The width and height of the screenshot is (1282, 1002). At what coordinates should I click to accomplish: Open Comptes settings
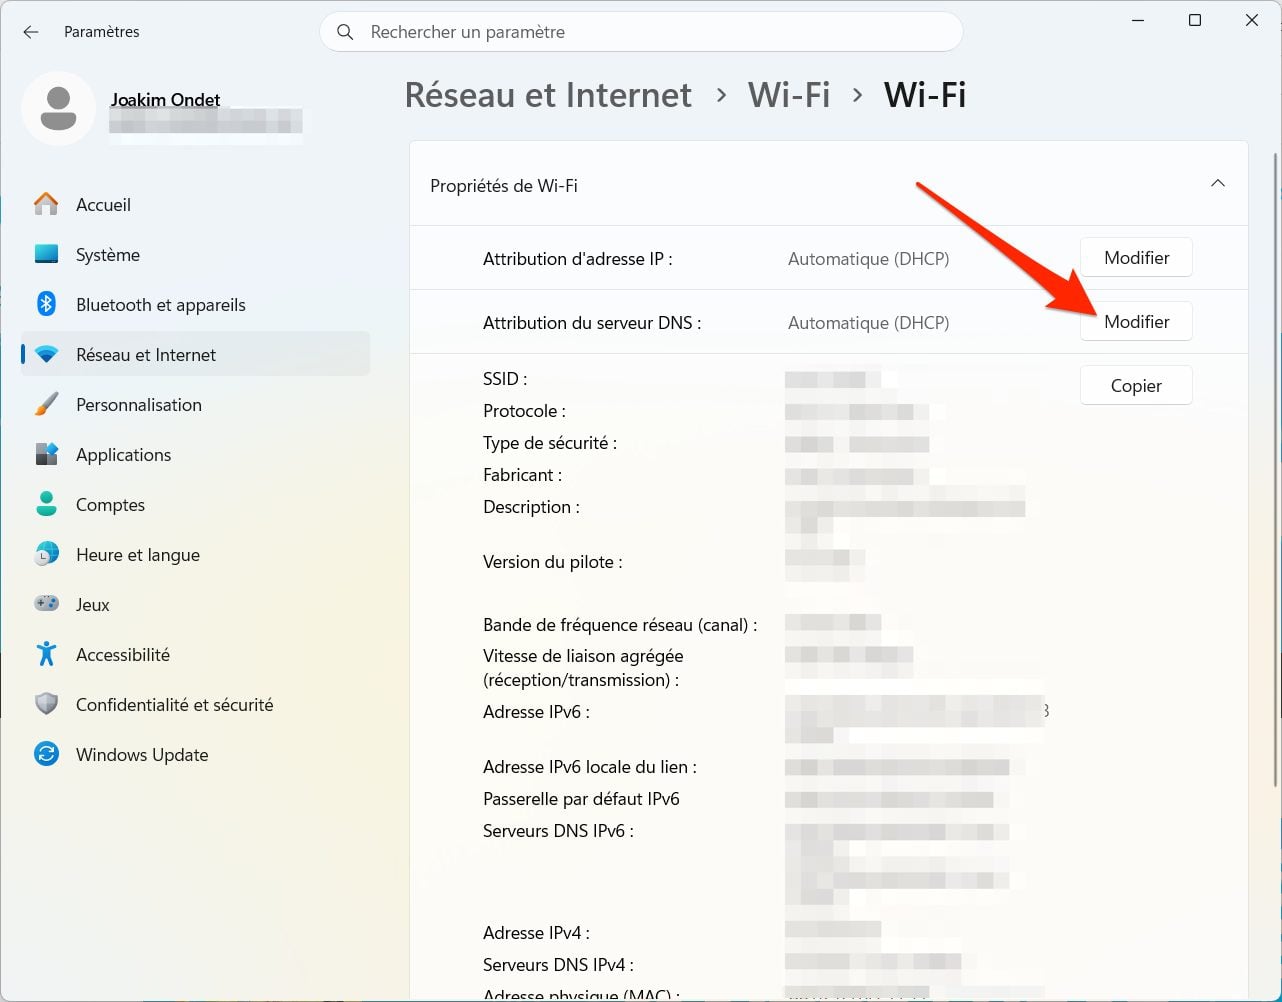pos(195,504)
